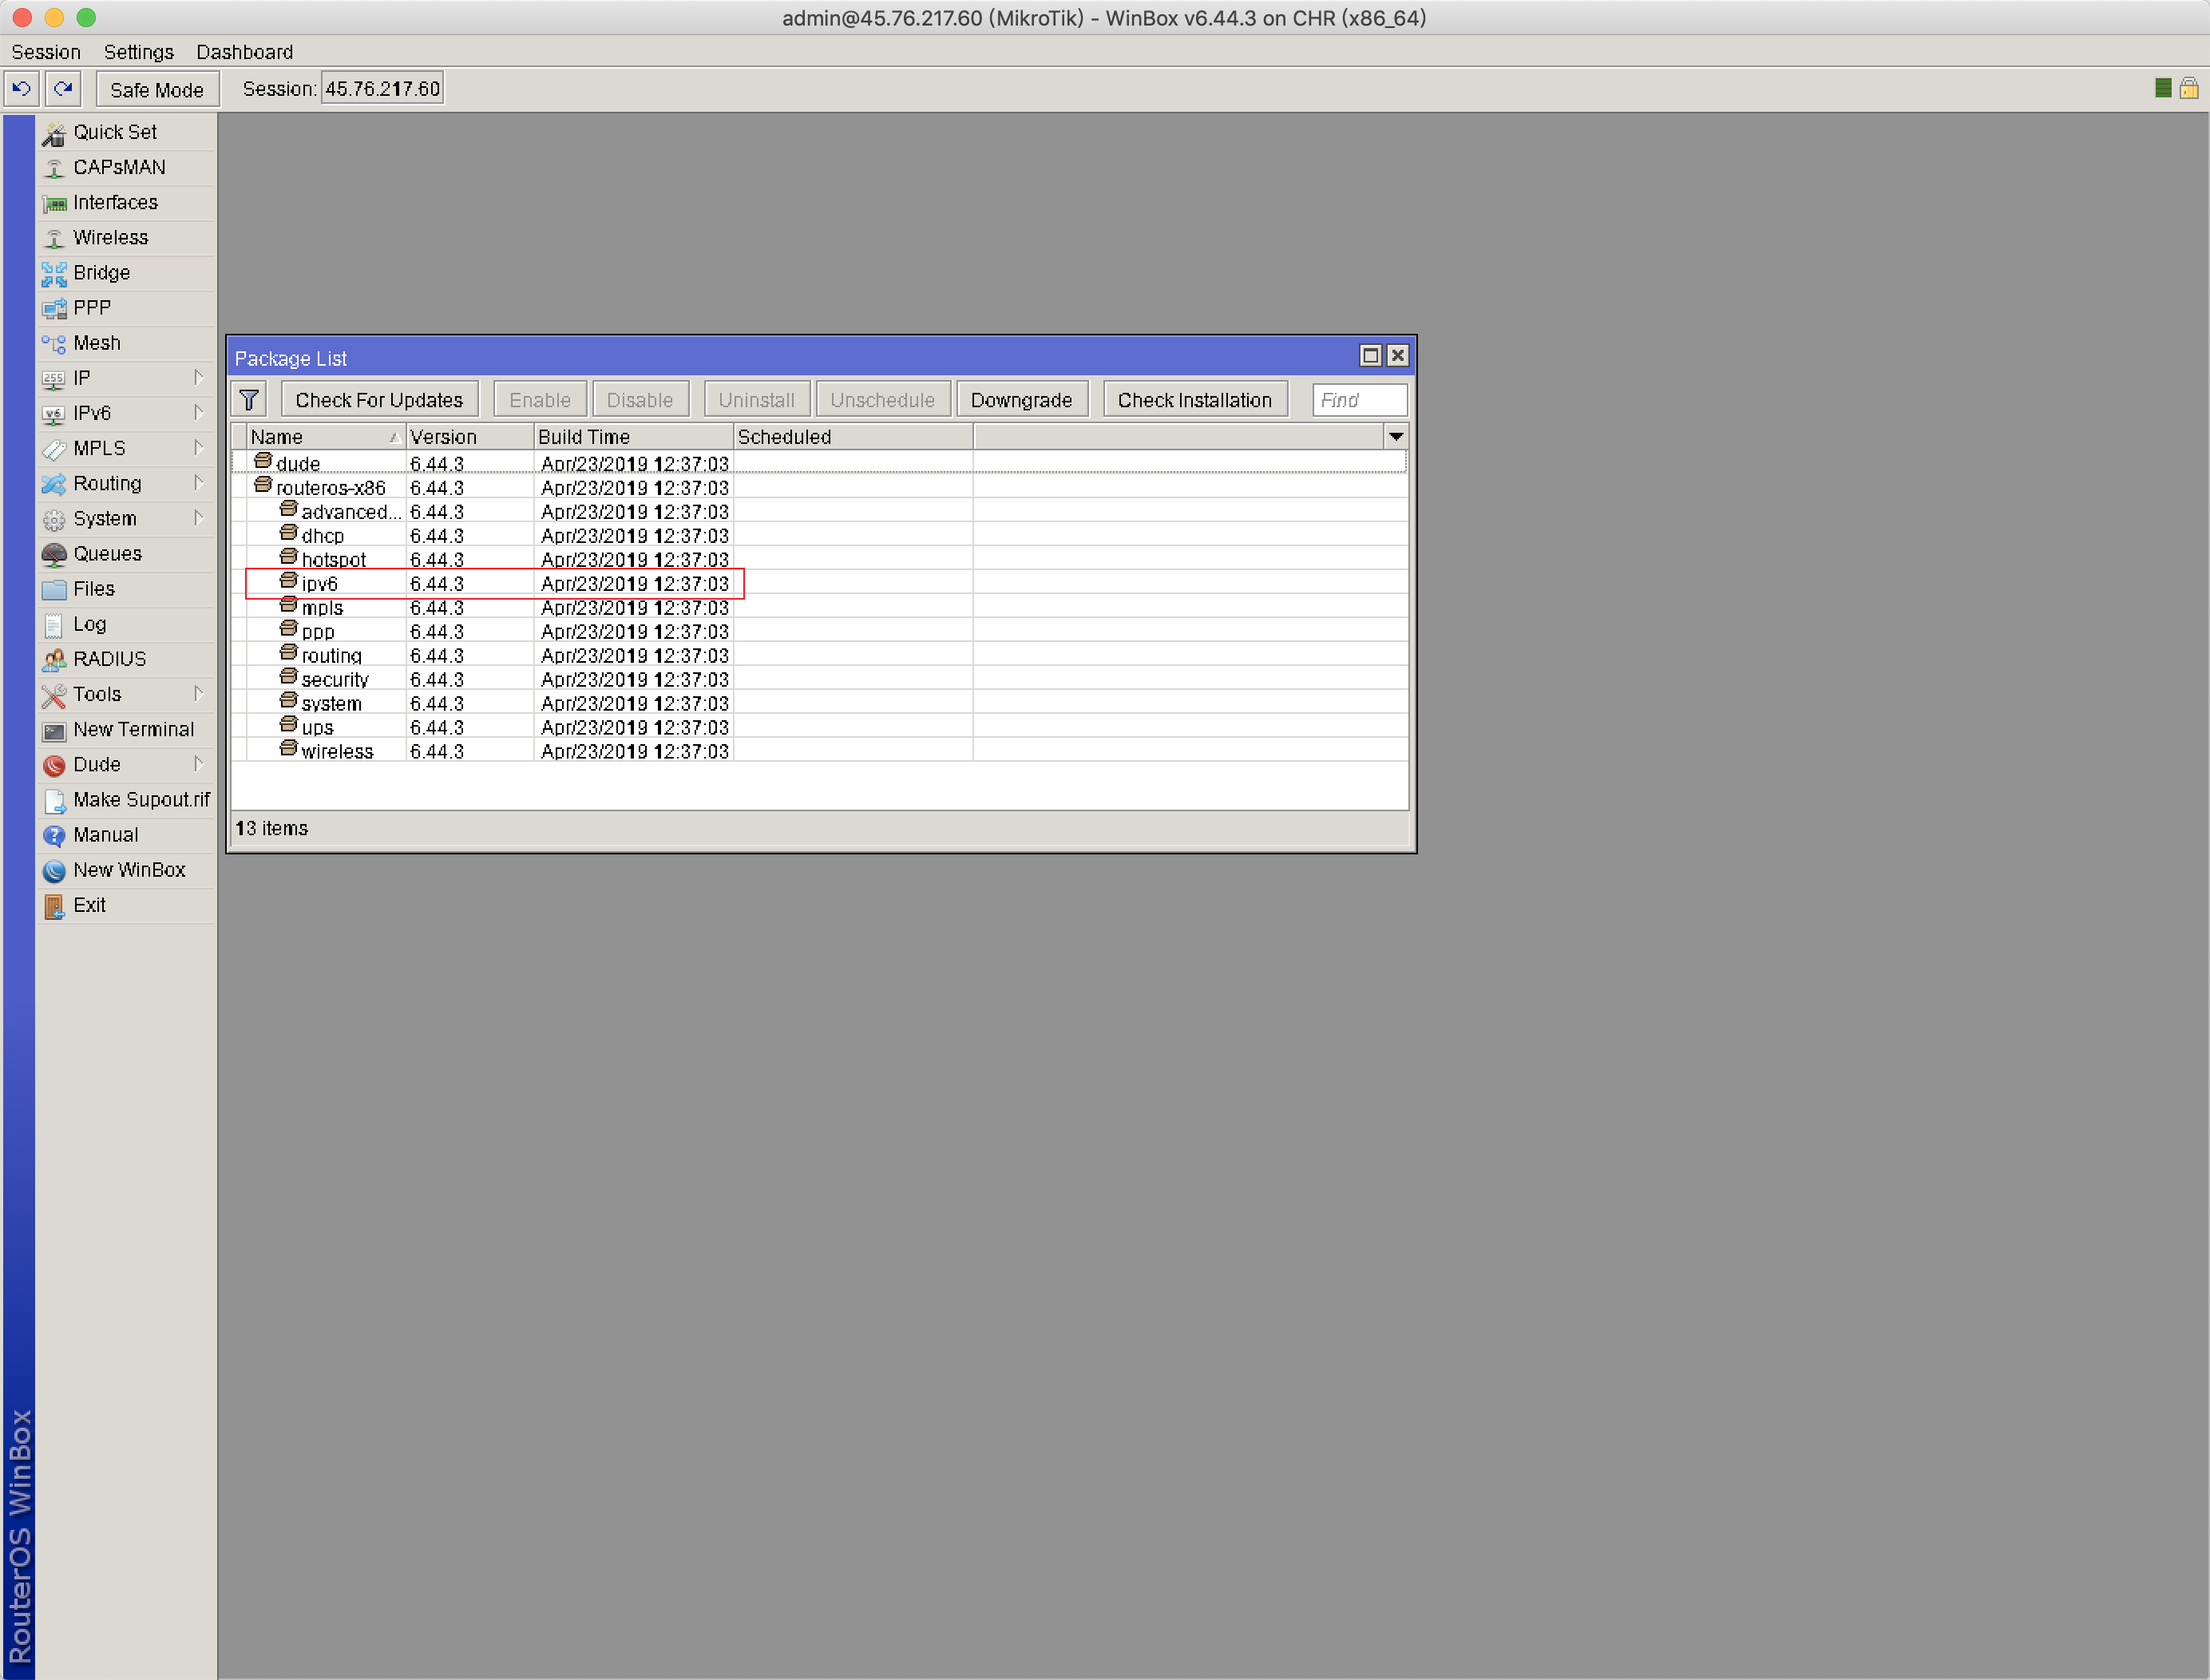
Task: Select the dhcp package row
Action: click(x=819, y=535)
